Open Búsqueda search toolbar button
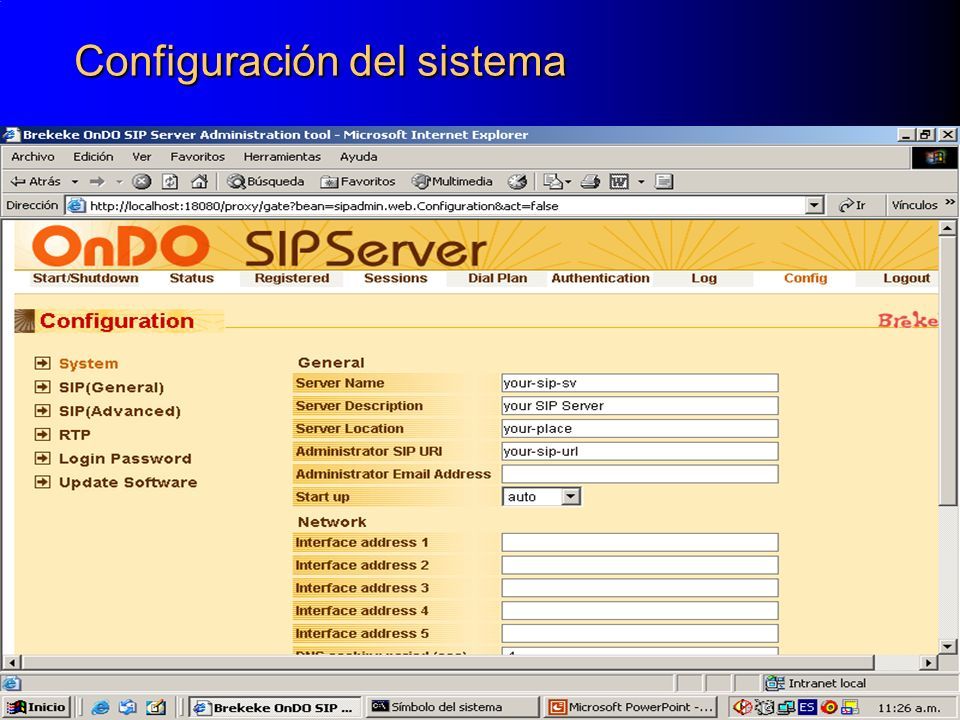The height and width of the screenshot is (720, 960). point(265,181)
